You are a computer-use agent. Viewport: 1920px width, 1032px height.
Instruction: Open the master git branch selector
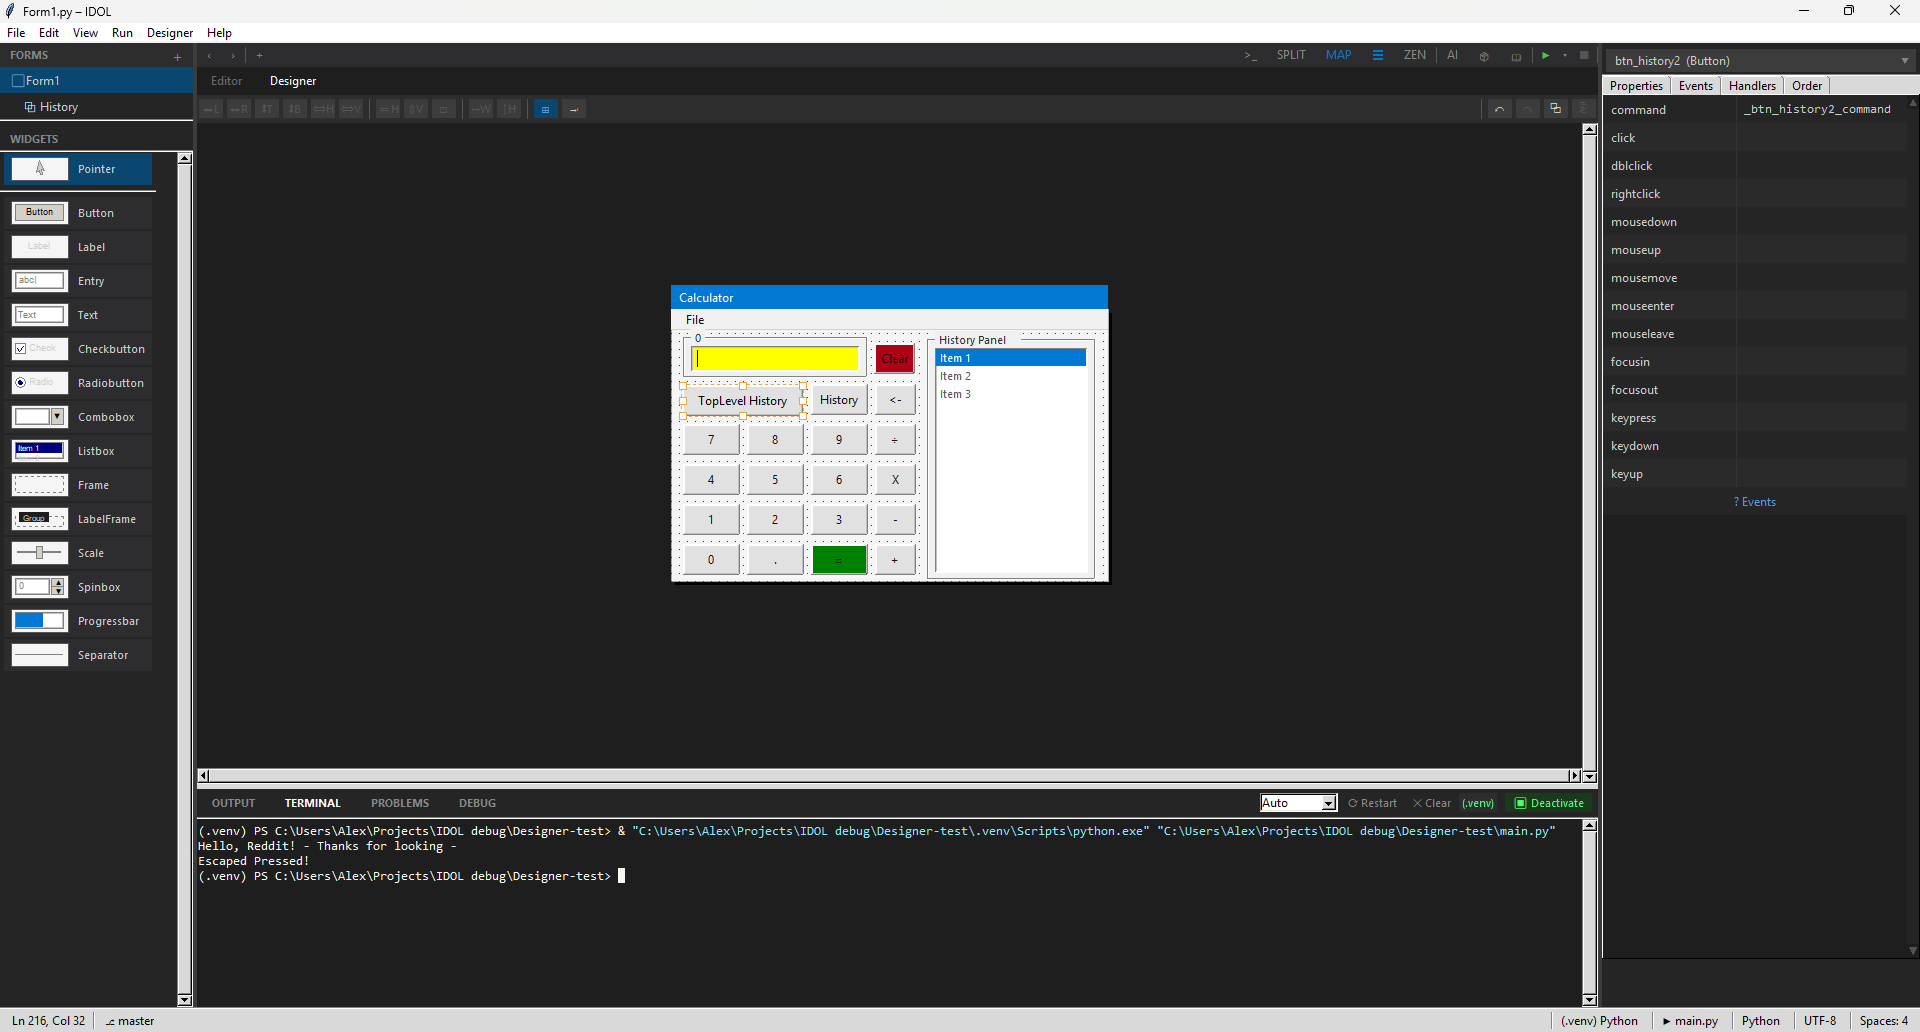(x=130, y=1021)
